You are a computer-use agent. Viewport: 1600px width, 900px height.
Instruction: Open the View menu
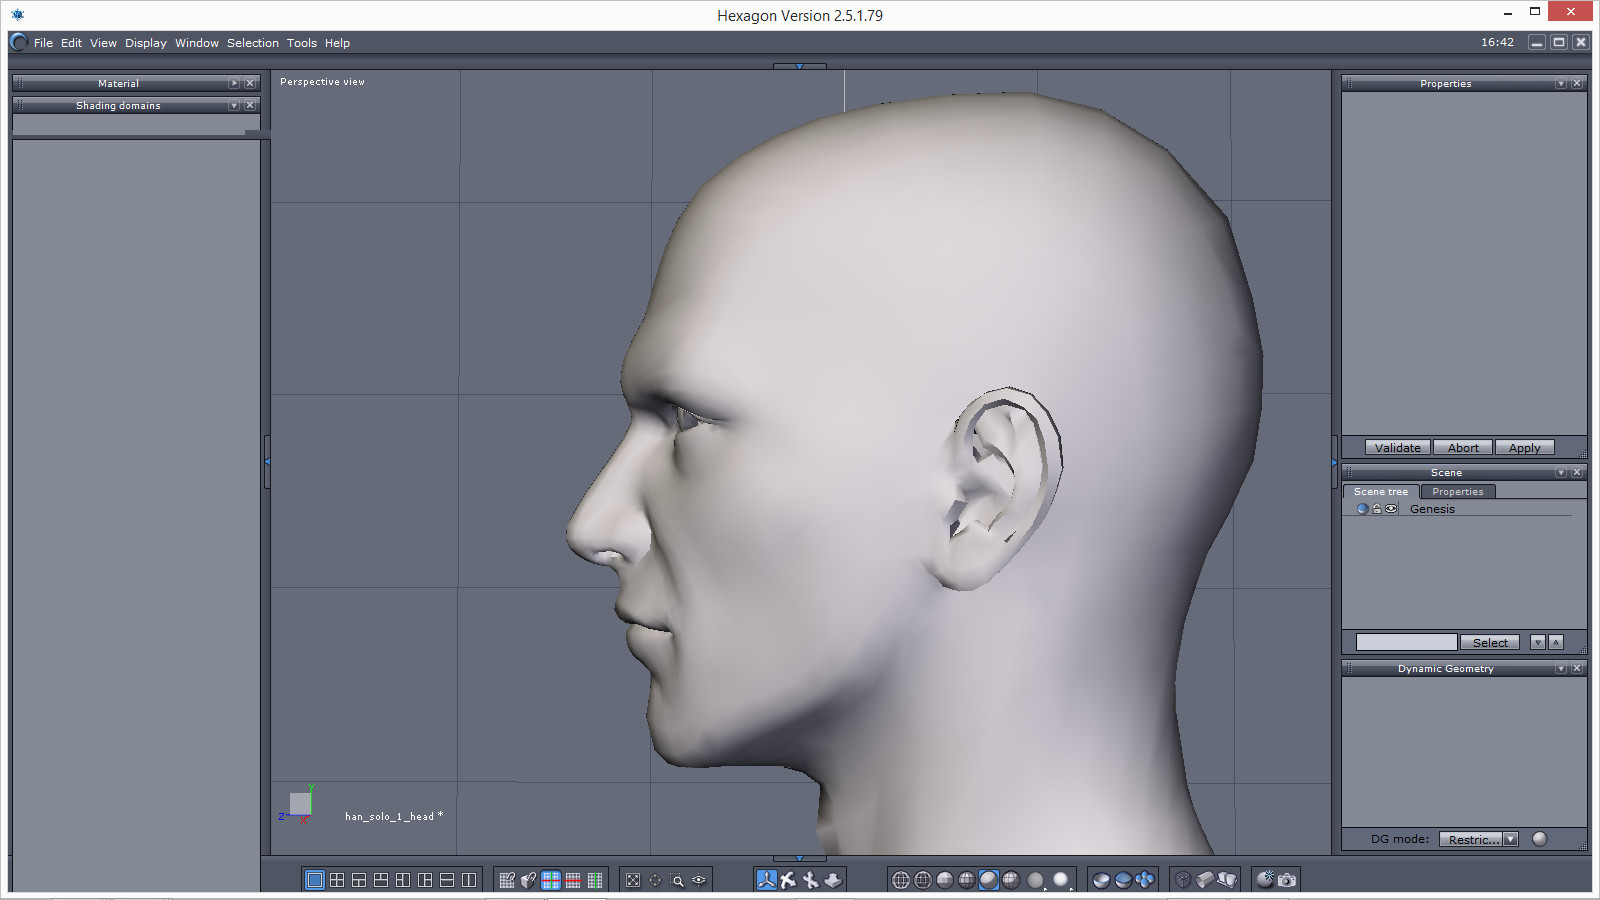(103, 43)
